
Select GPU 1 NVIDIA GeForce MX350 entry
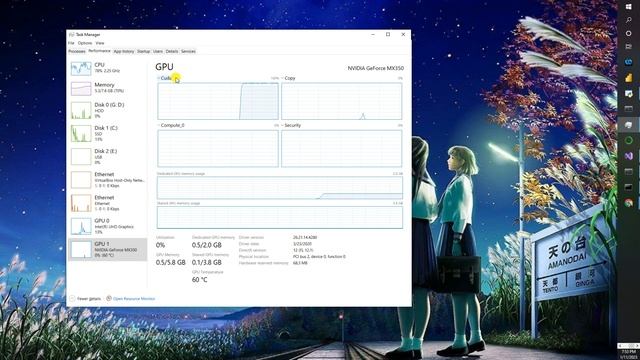coord(107,249)
